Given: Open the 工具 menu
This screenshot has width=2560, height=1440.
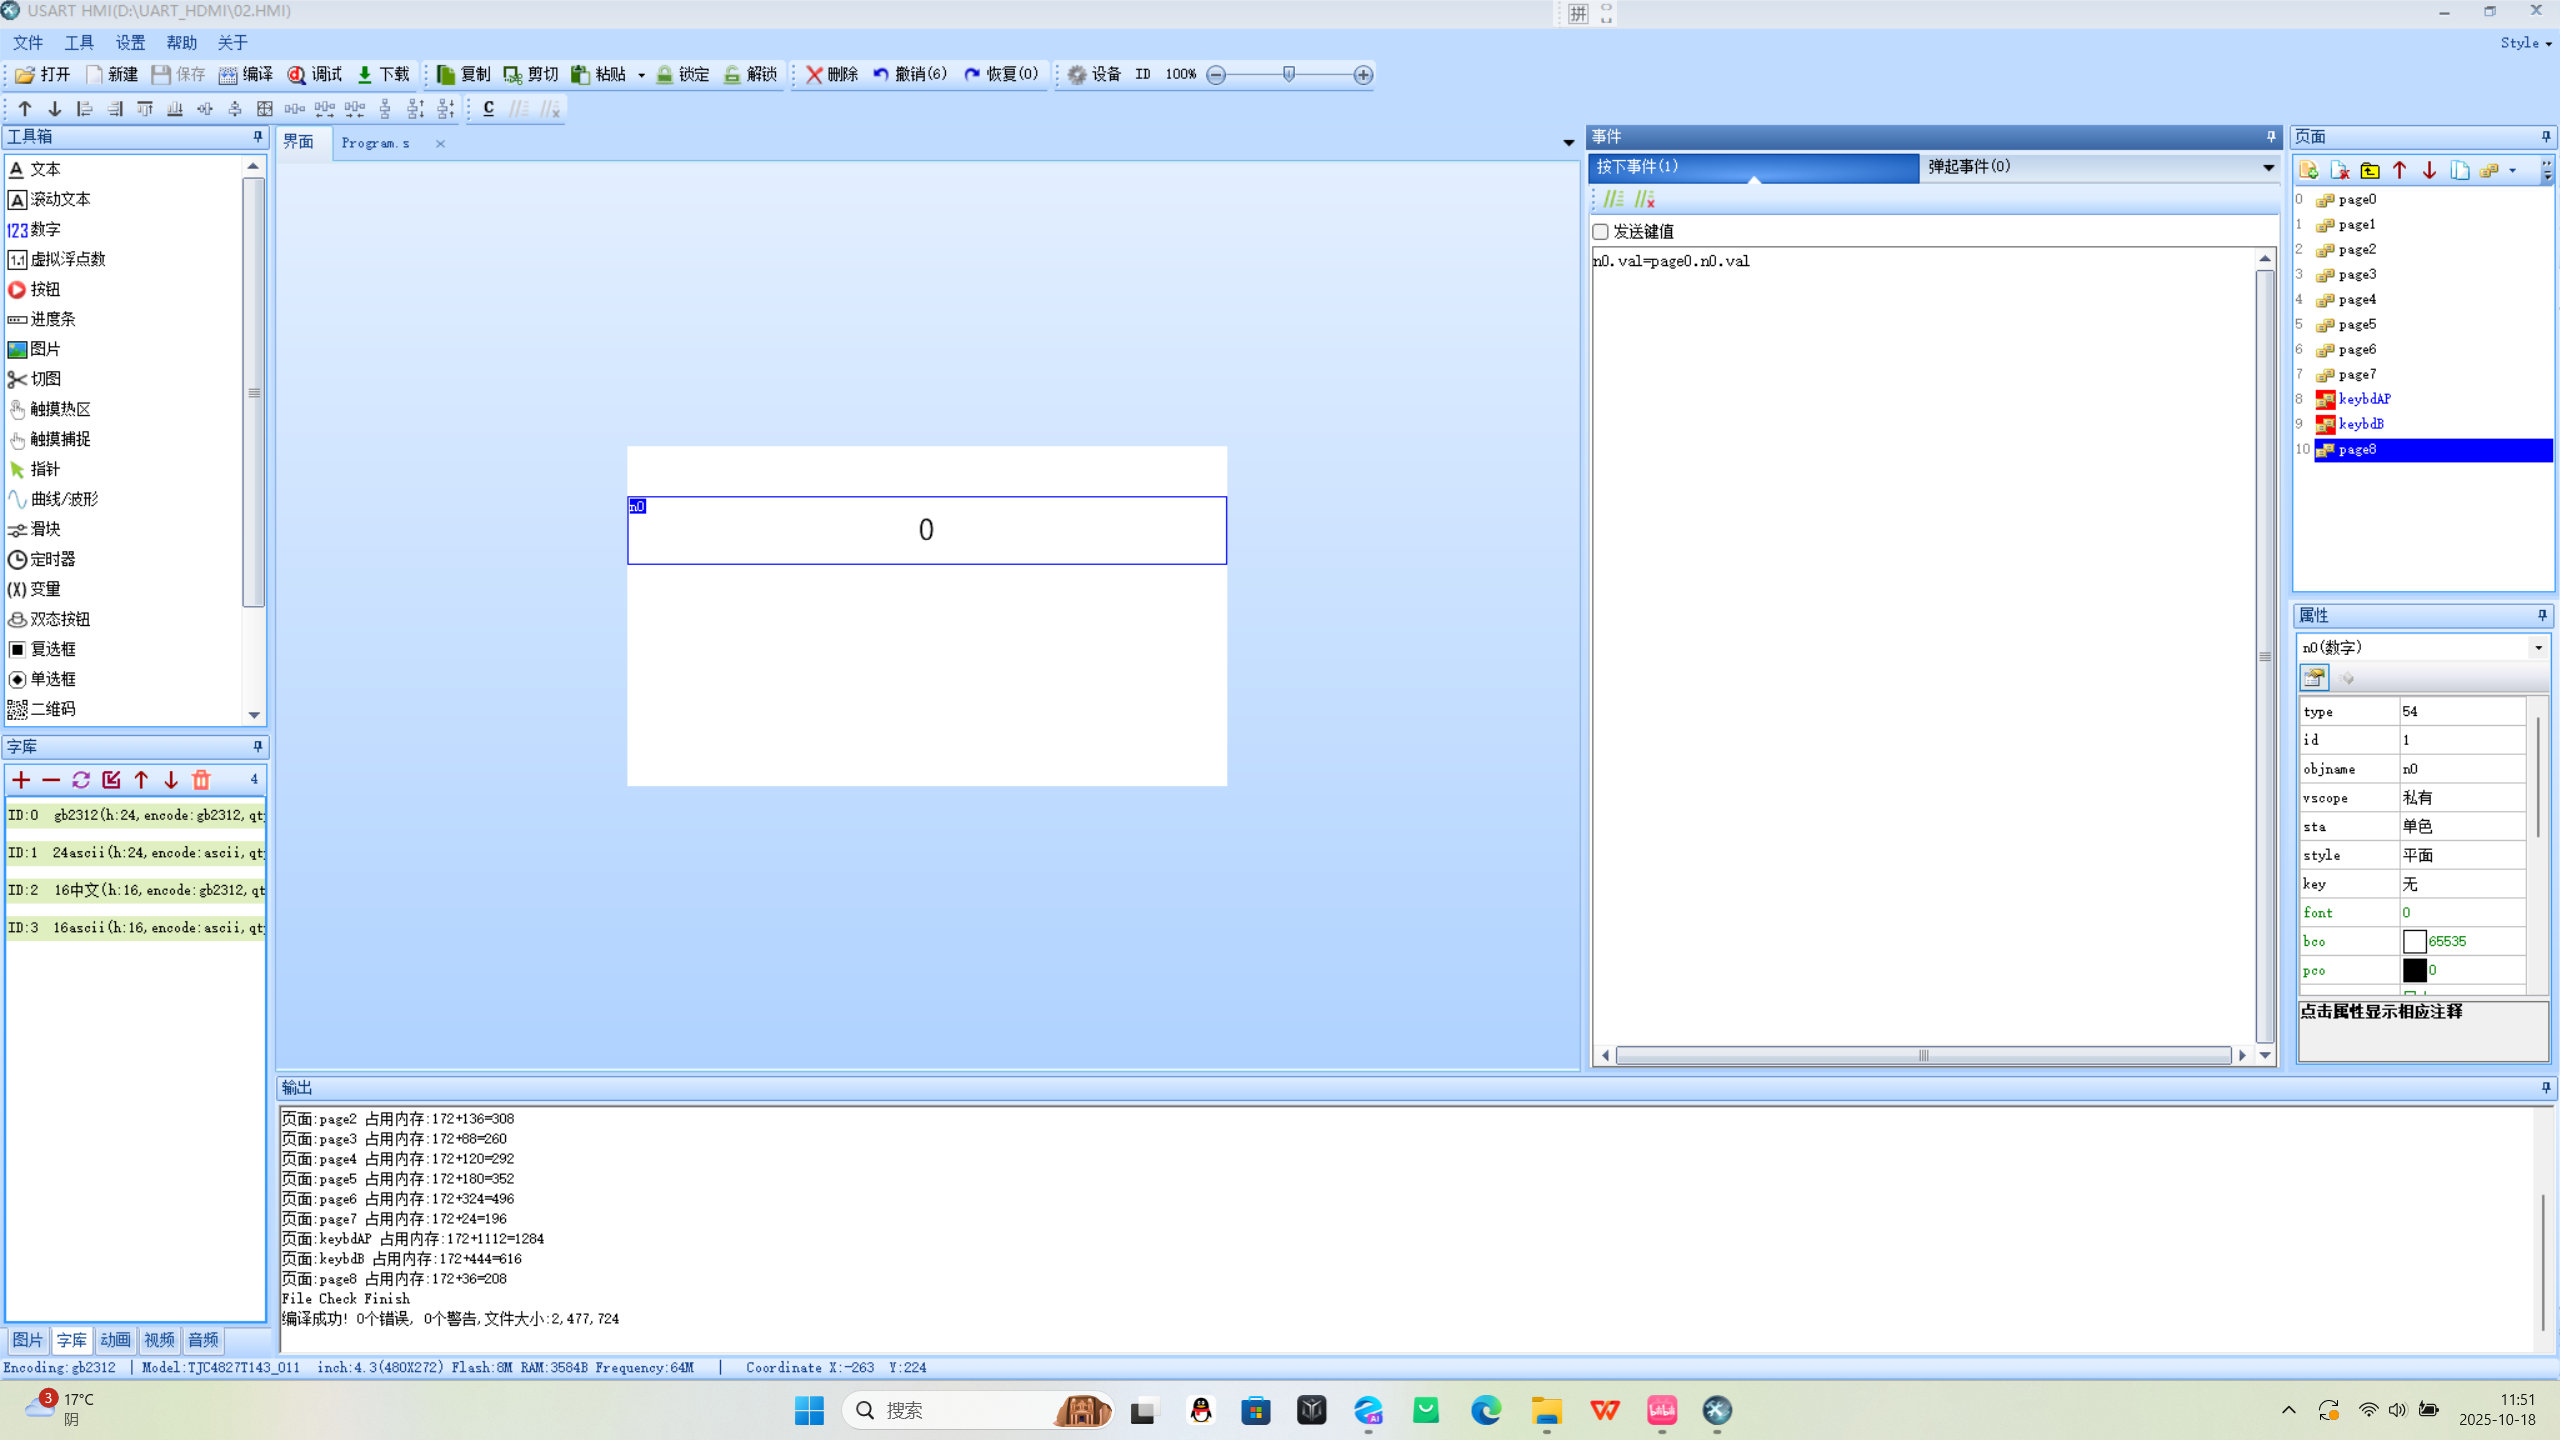Looking at the screenshot, I should [x=78, y=43].
